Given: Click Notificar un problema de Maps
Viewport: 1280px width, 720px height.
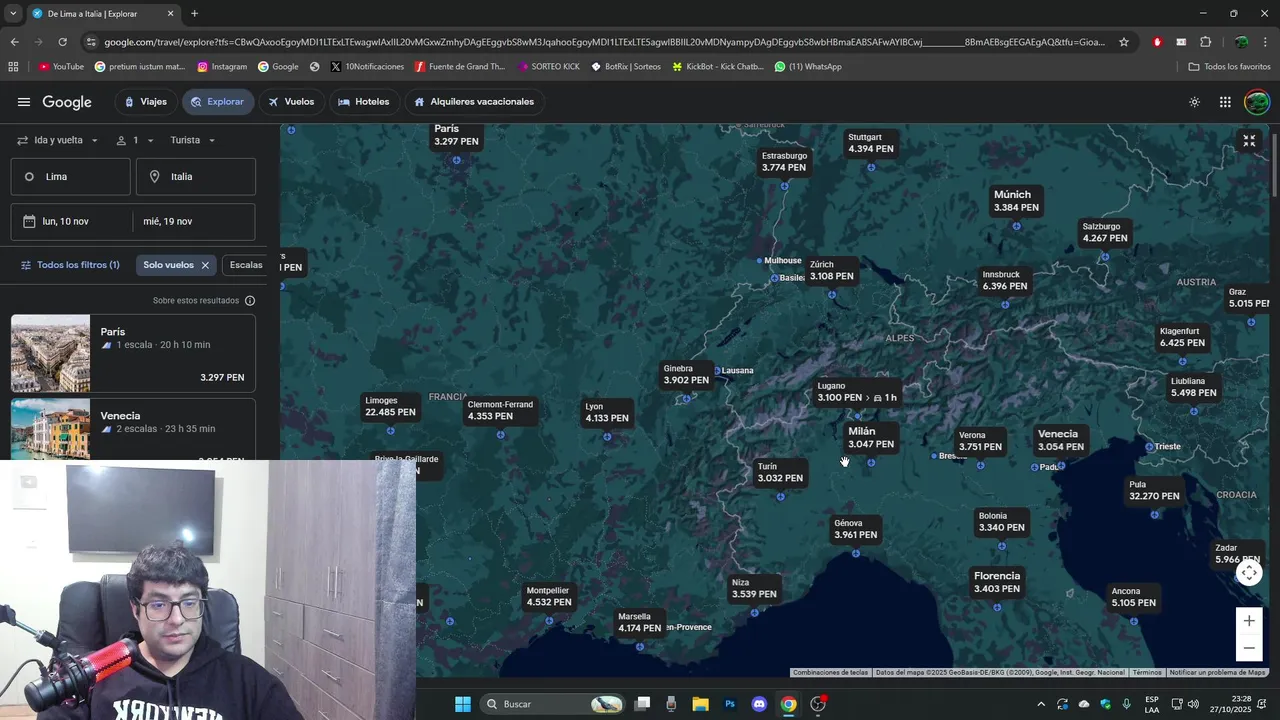Looking at the screenshot, I should pyautogui.click(x=1218, y=673).
